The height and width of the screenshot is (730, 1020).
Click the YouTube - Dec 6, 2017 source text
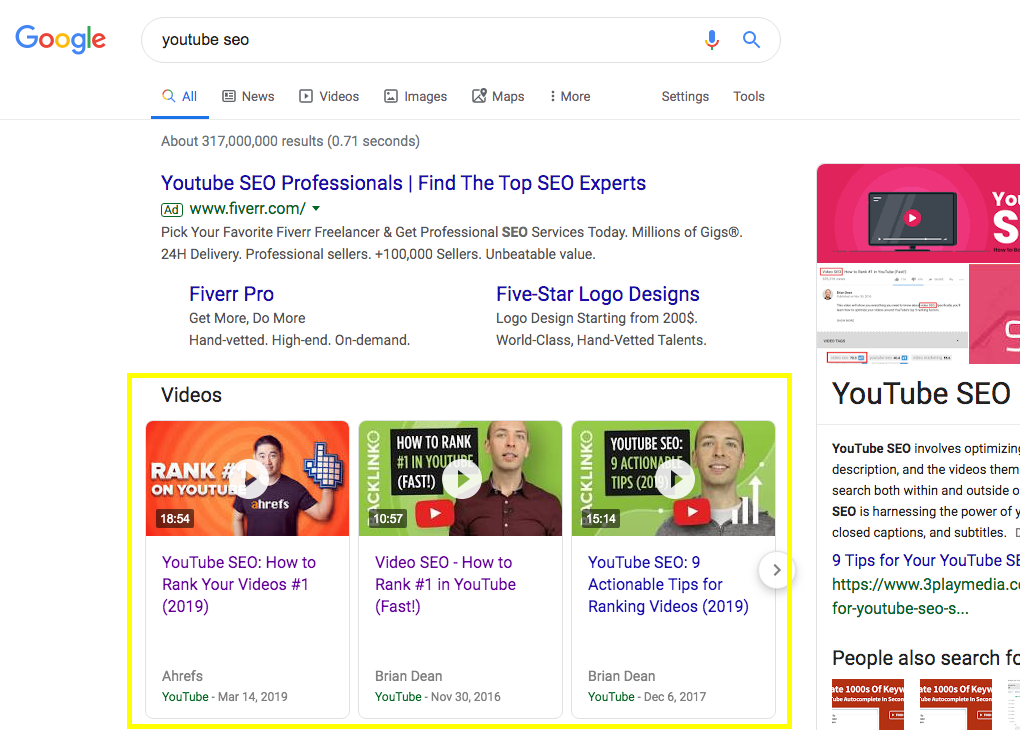click(x=647, y=697)
